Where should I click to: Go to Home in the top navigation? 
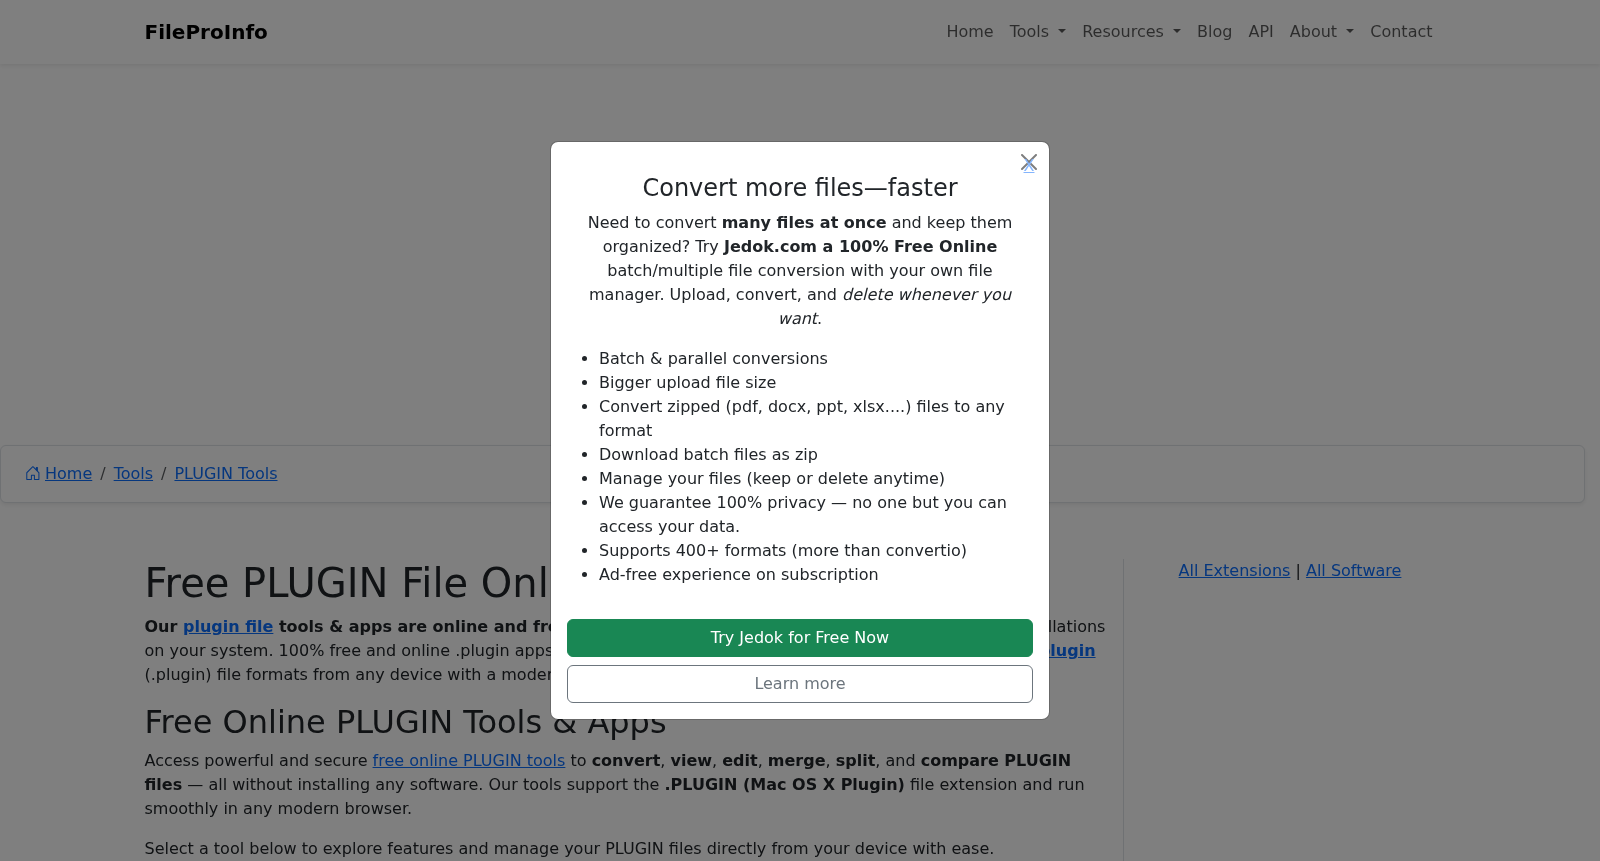point(970,32)
